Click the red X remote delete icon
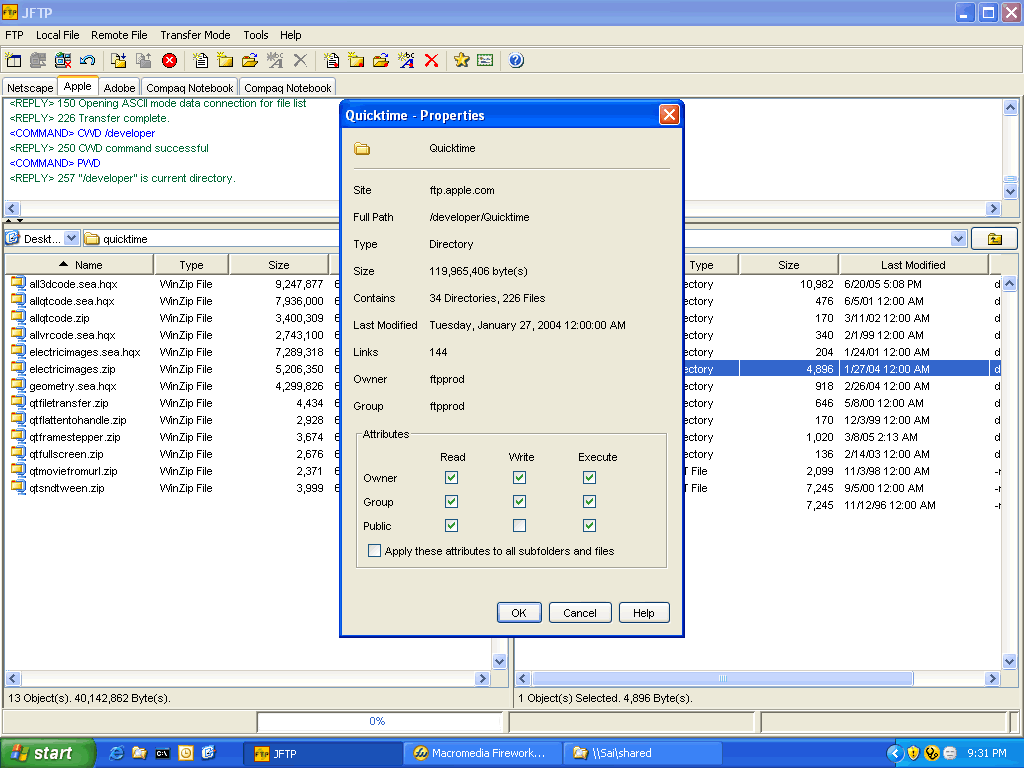Viewport: 1024px width, 768px height. (x=431, y=61)
